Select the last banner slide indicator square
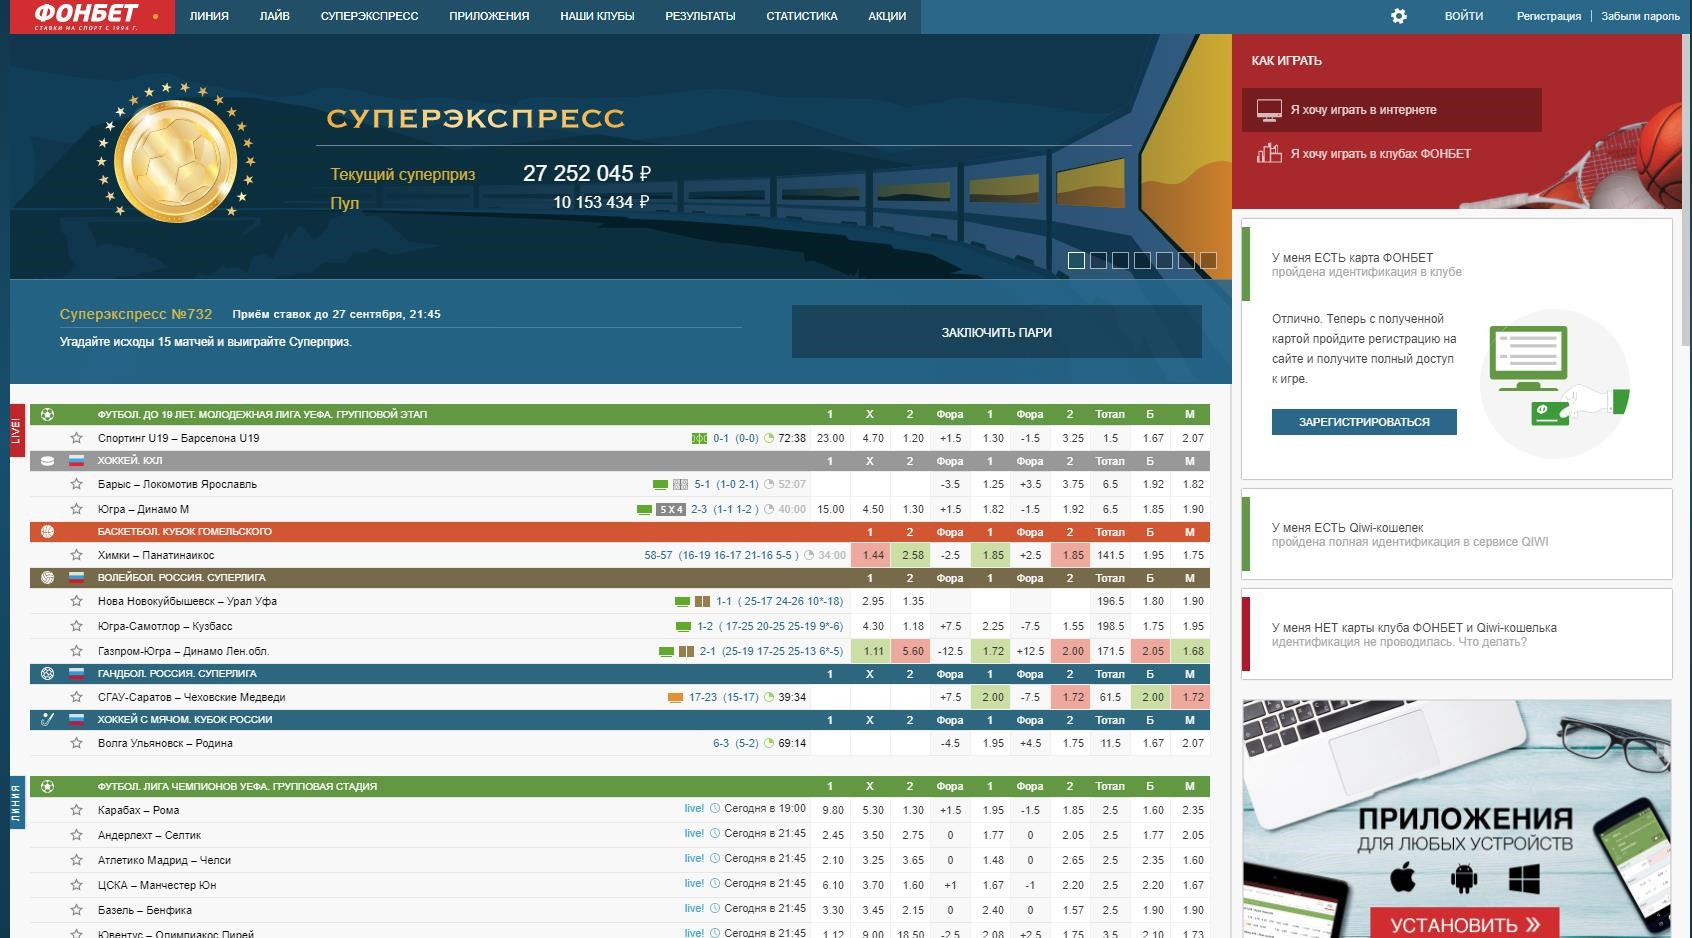This screenshot has height=938, width=1692. click(x=1208, y=261)
